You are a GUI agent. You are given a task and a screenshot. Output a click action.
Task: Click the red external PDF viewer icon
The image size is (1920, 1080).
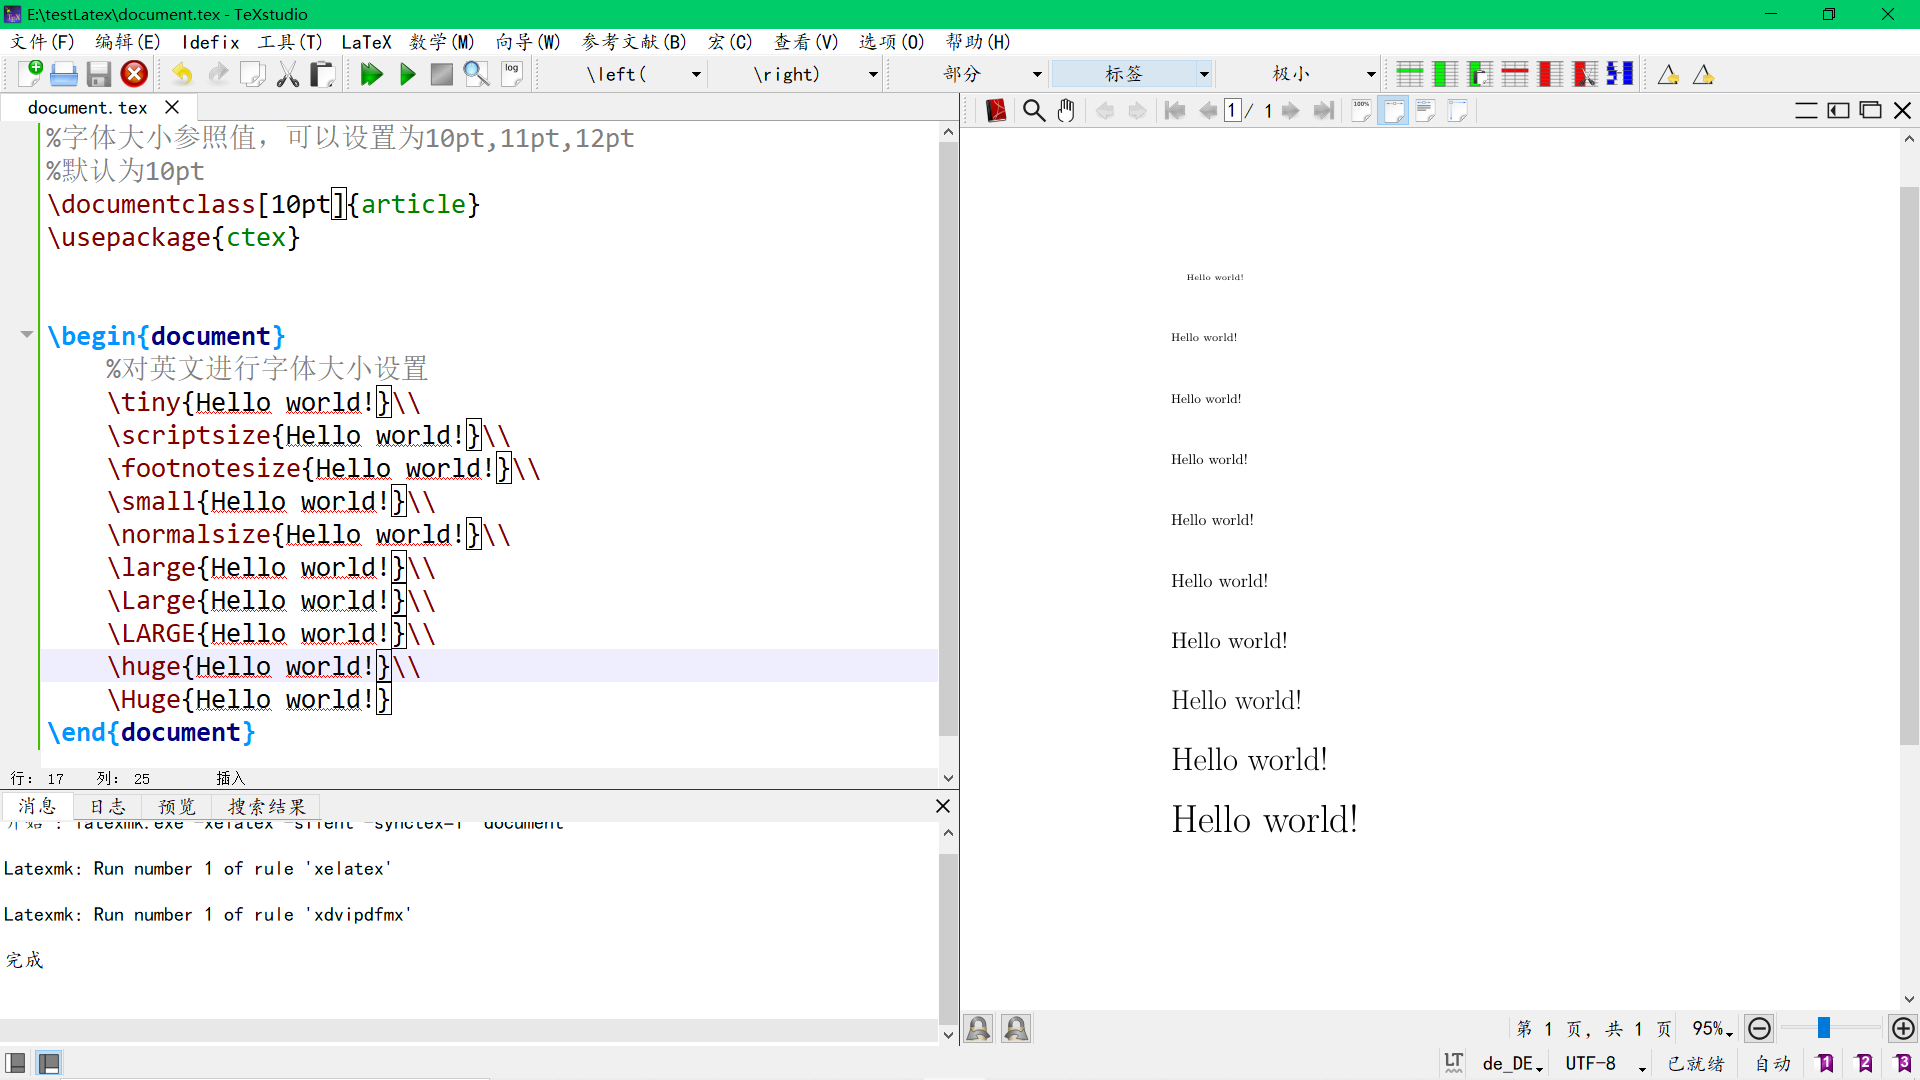(x=996, y=111)
